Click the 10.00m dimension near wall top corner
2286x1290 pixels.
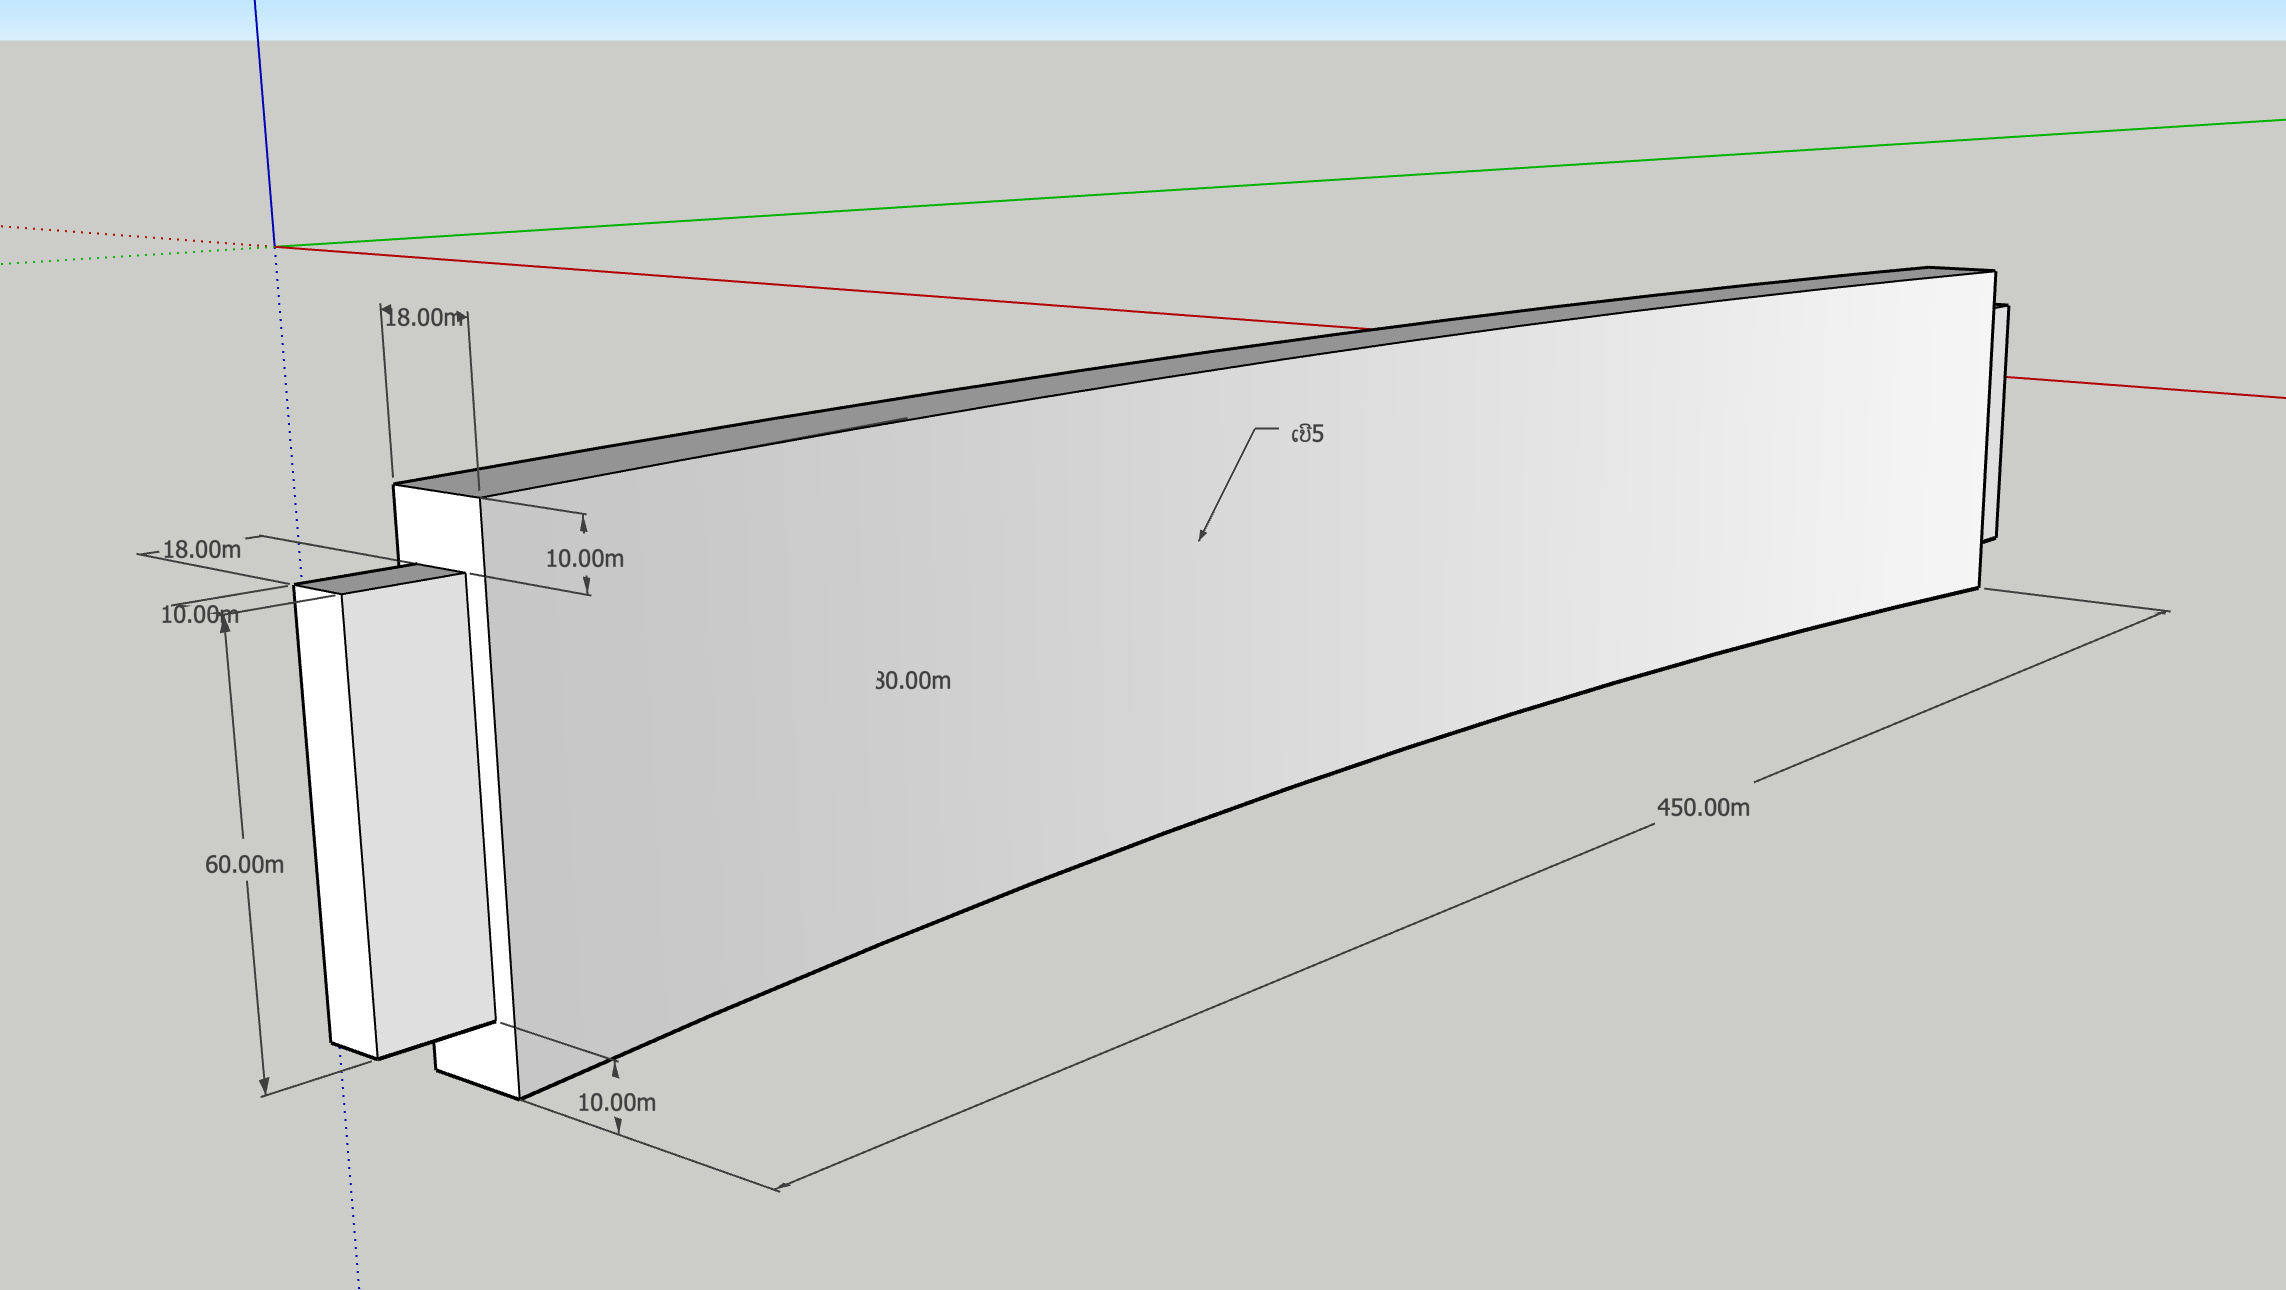584,559
